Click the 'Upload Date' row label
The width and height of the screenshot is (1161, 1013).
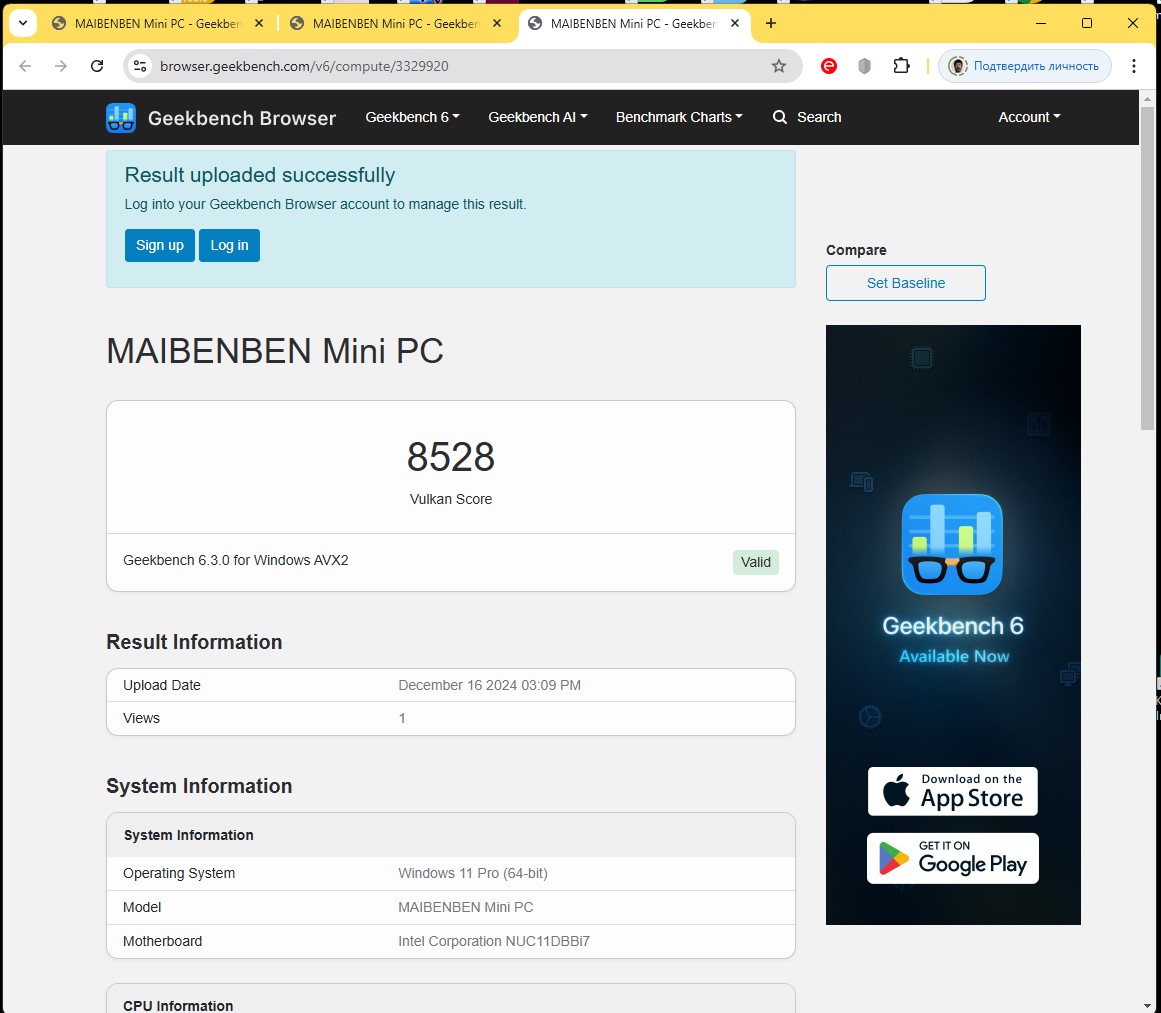point(161,685)
